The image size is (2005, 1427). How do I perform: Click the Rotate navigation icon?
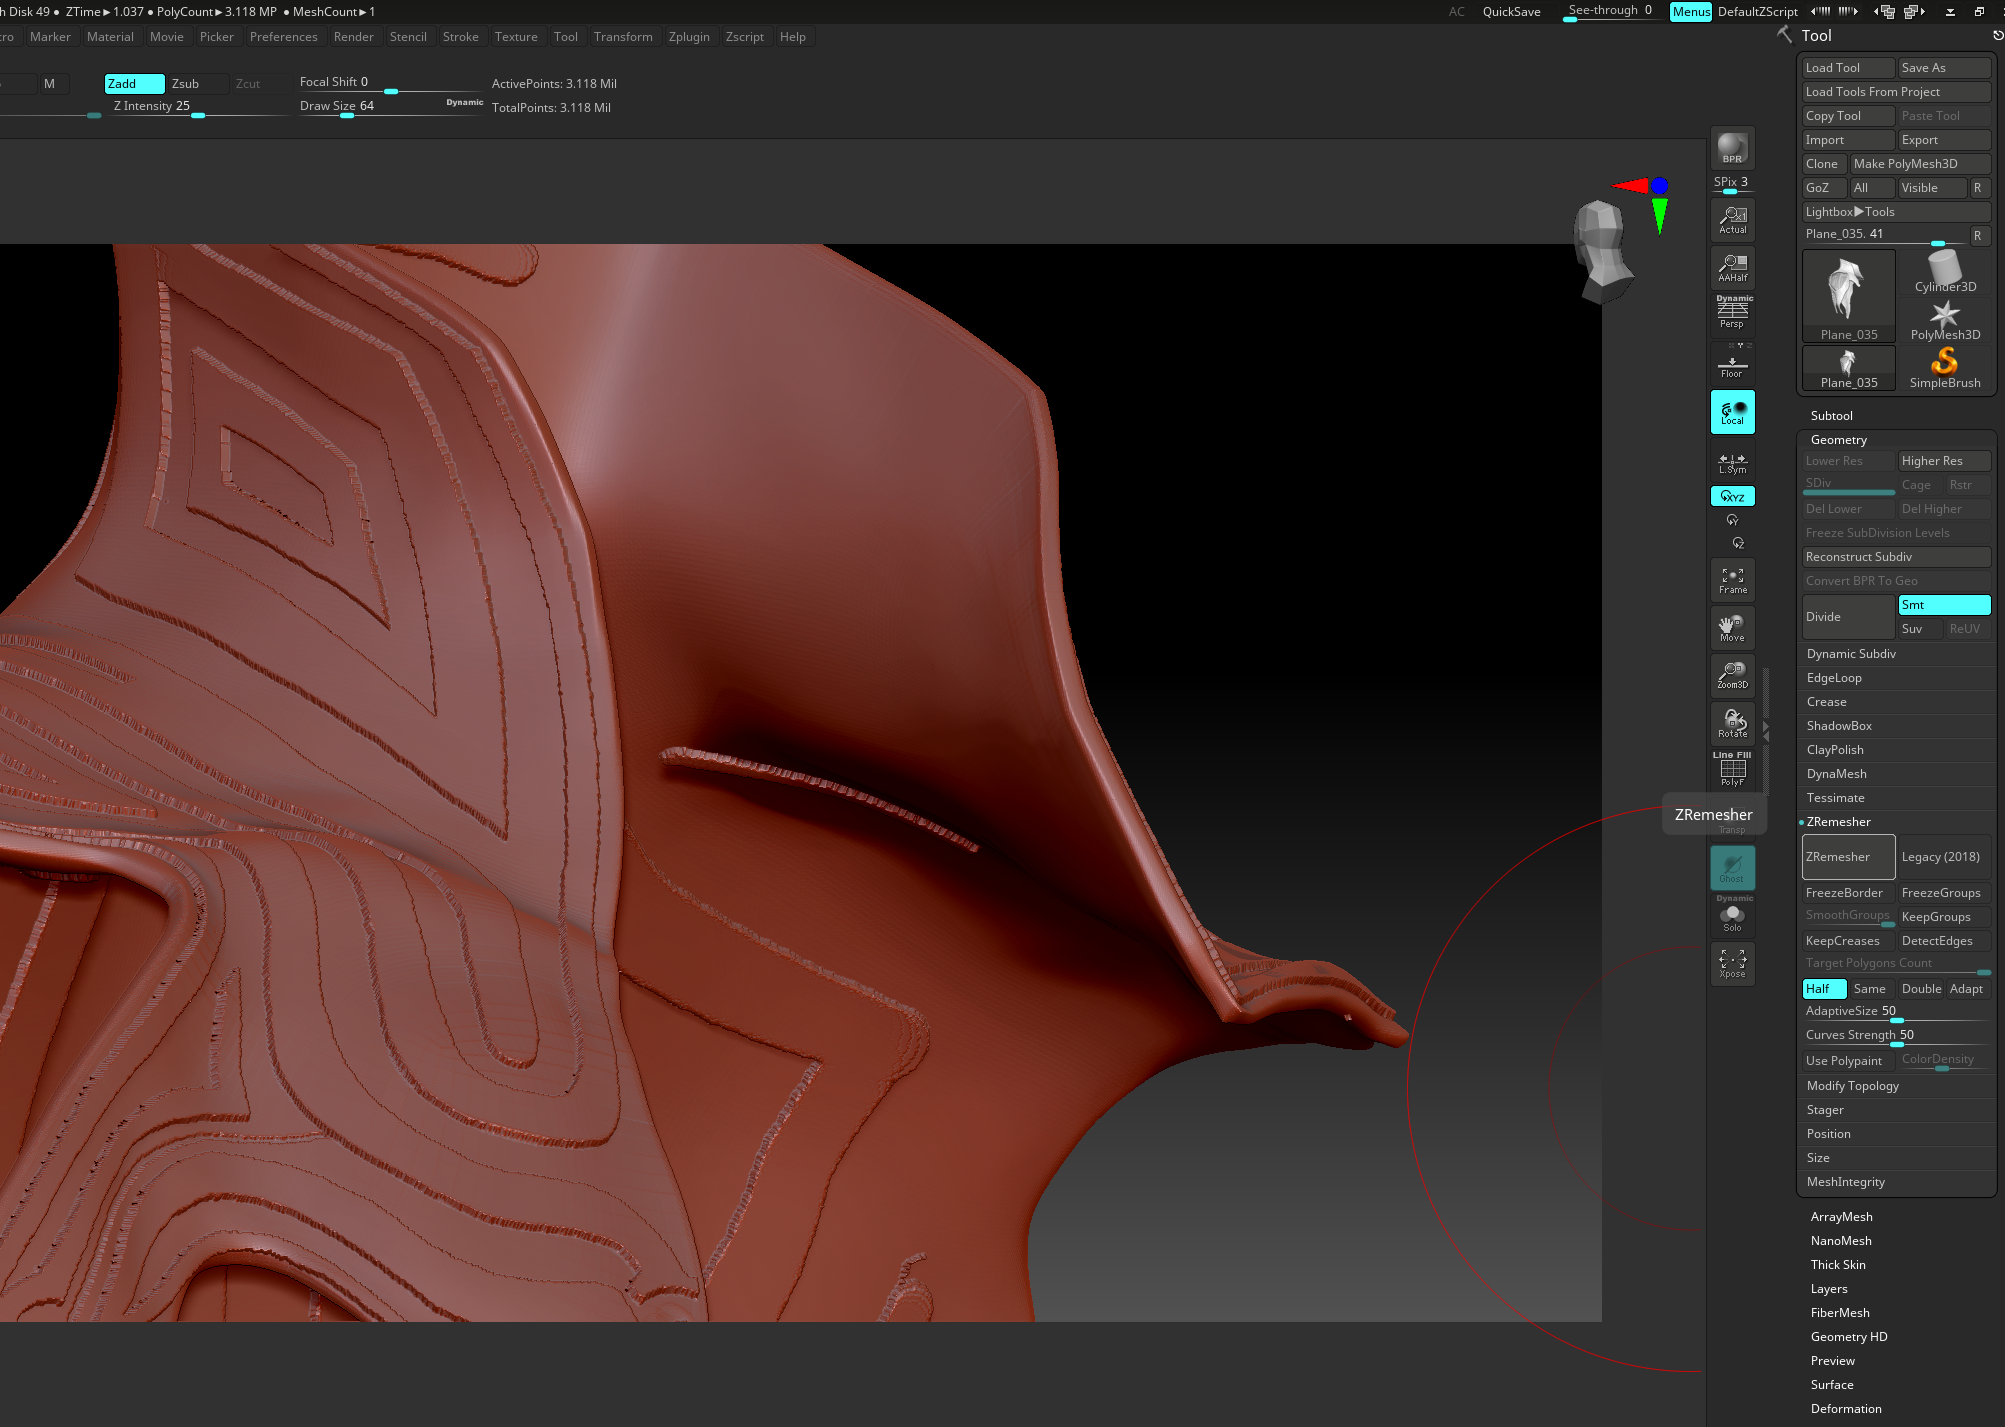click(1732, 722)
